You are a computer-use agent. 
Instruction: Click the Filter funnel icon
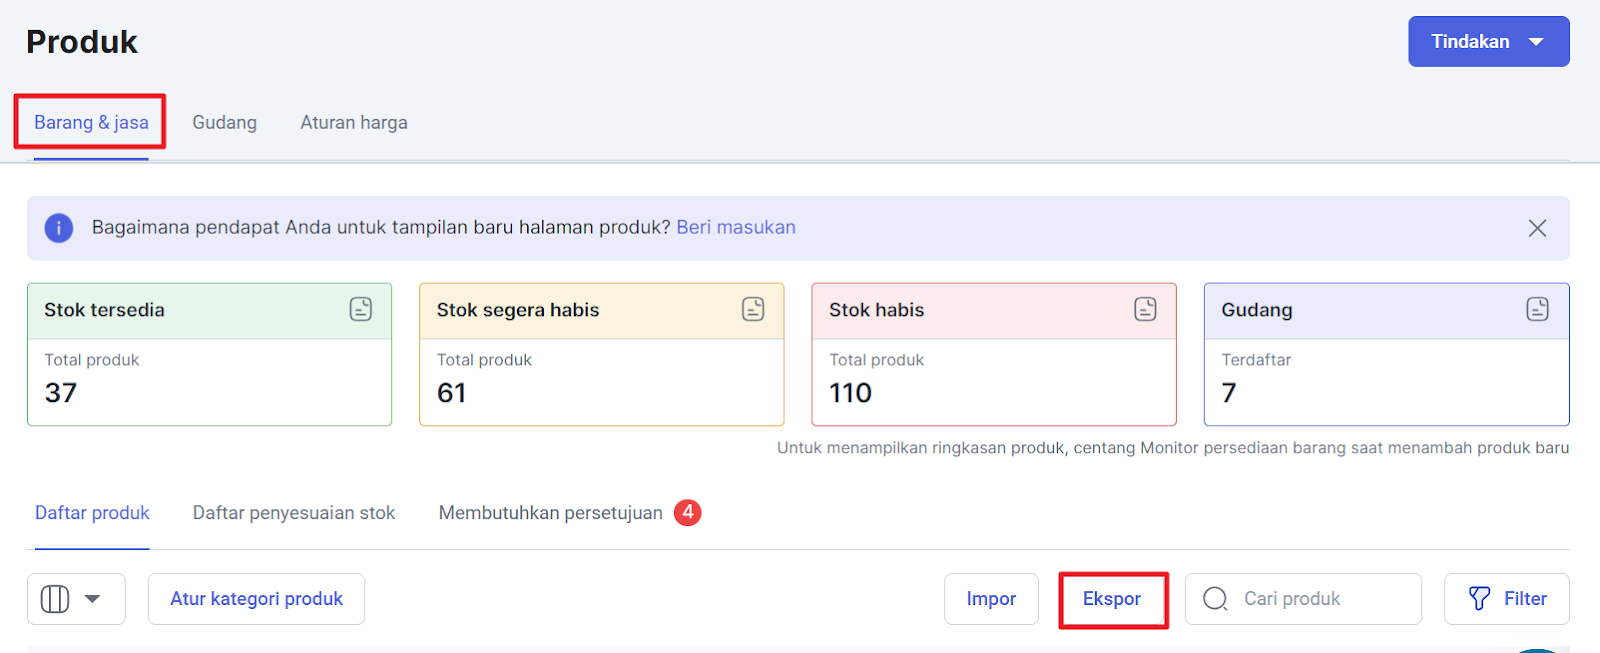[x=1479, y=598]
